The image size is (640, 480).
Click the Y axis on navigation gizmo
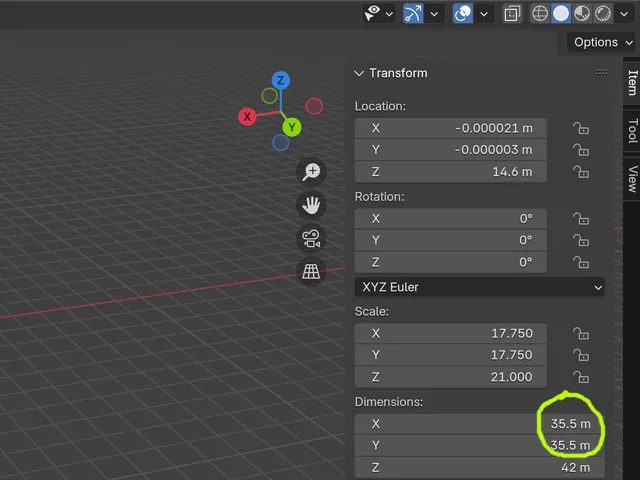(292, 127)
